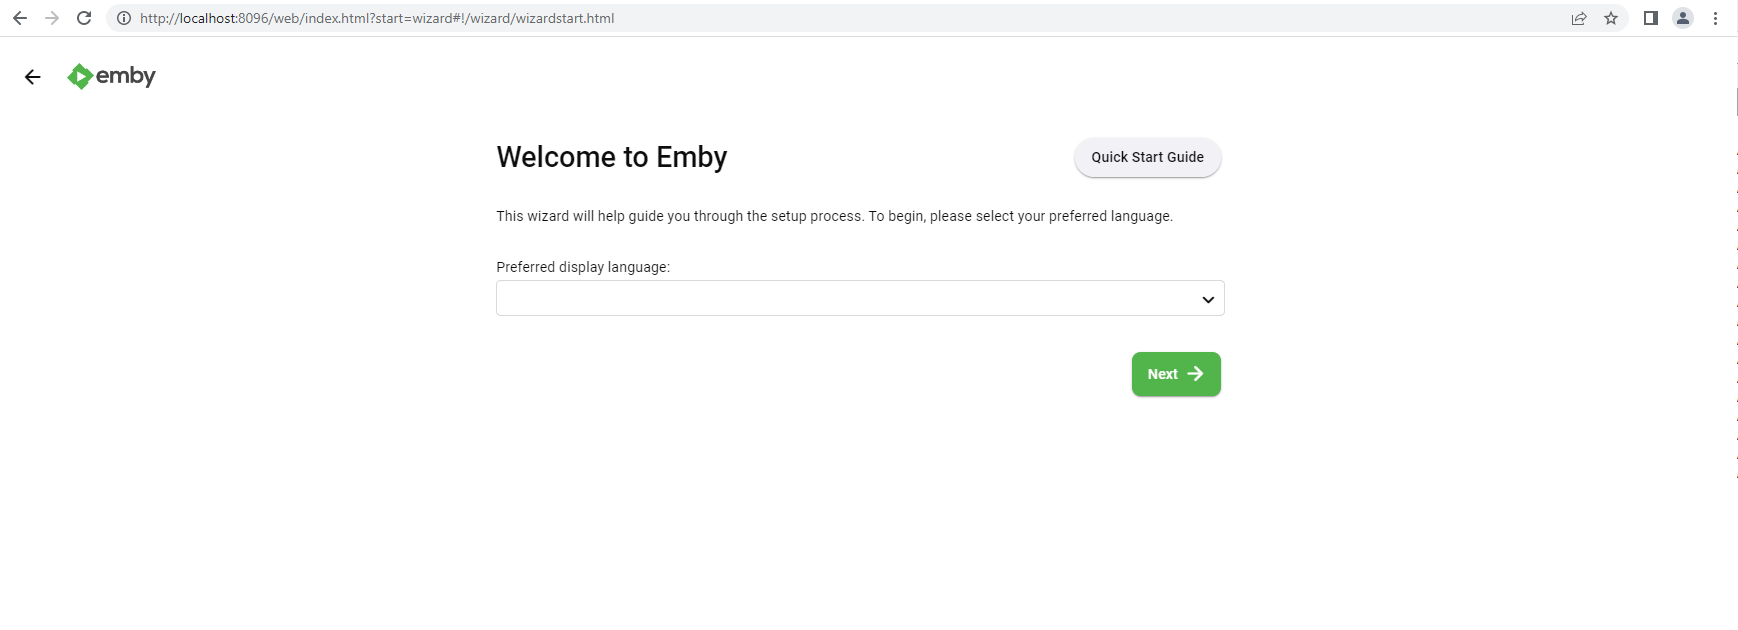1738x630 pixels.
Task: View site information icon
Action: click(x=124, y=18)
